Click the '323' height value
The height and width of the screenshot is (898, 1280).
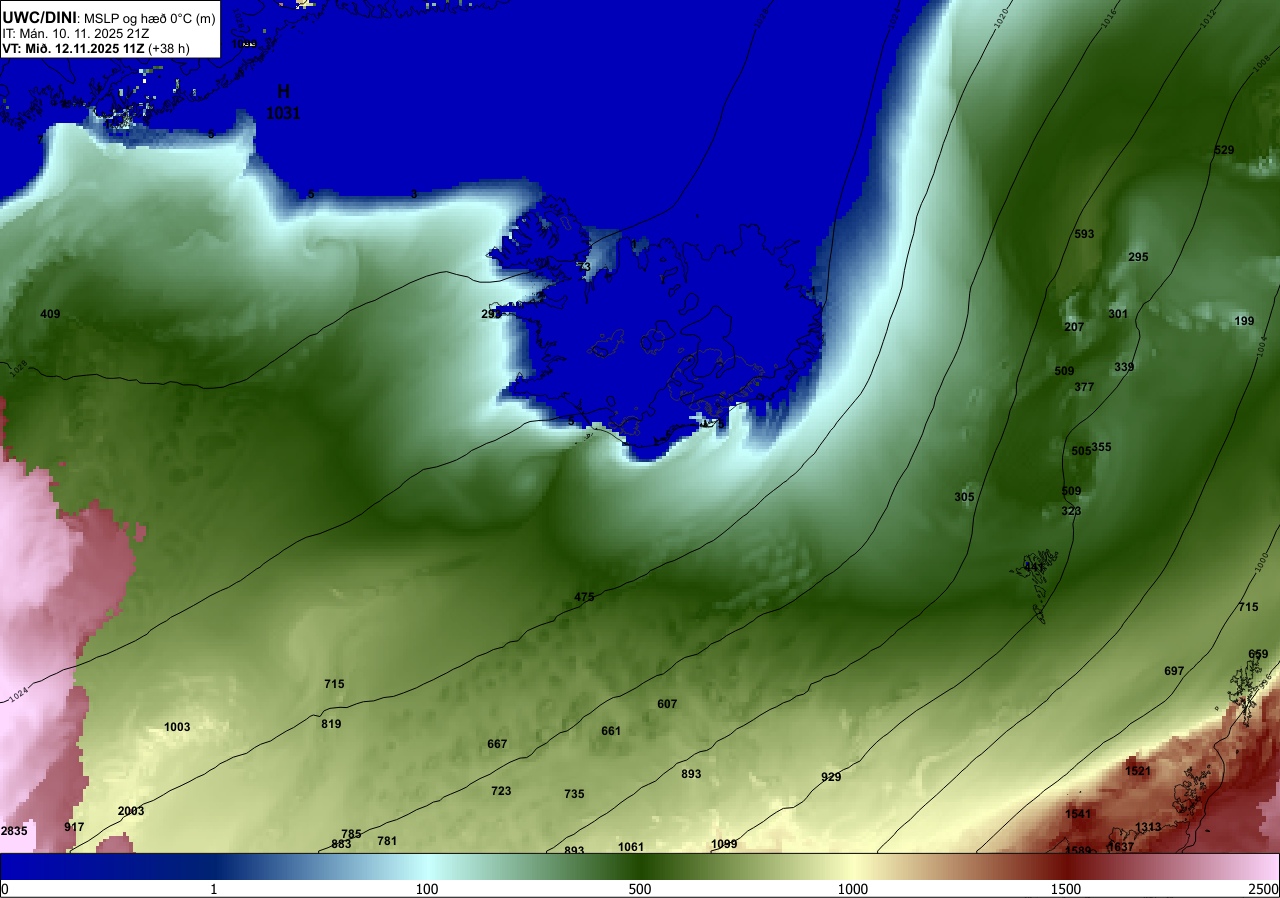1071,511
